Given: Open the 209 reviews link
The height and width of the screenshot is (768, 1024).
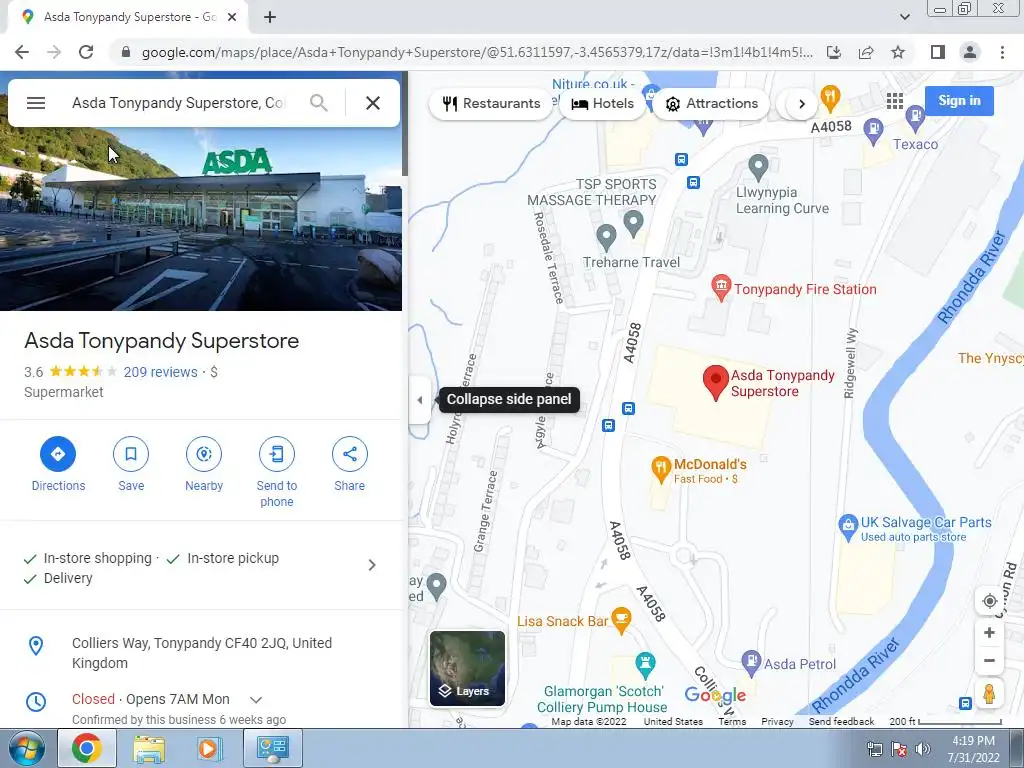Looking at the screenshot, I should click(161, 372).
